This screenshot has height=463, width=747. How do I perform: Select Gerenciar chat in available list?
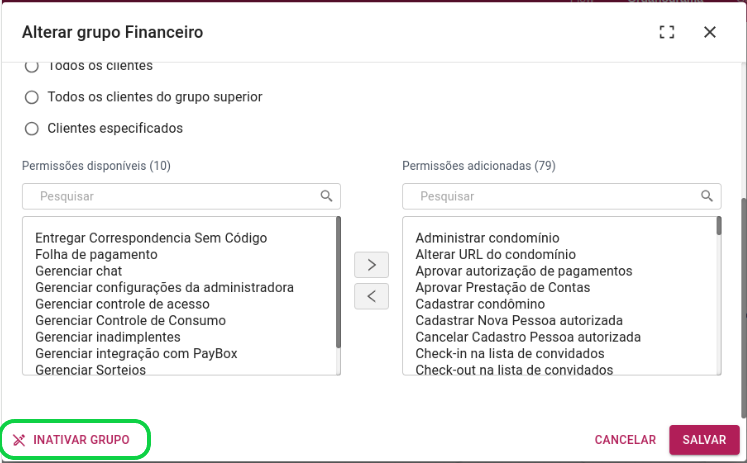(x=79, y=271)
